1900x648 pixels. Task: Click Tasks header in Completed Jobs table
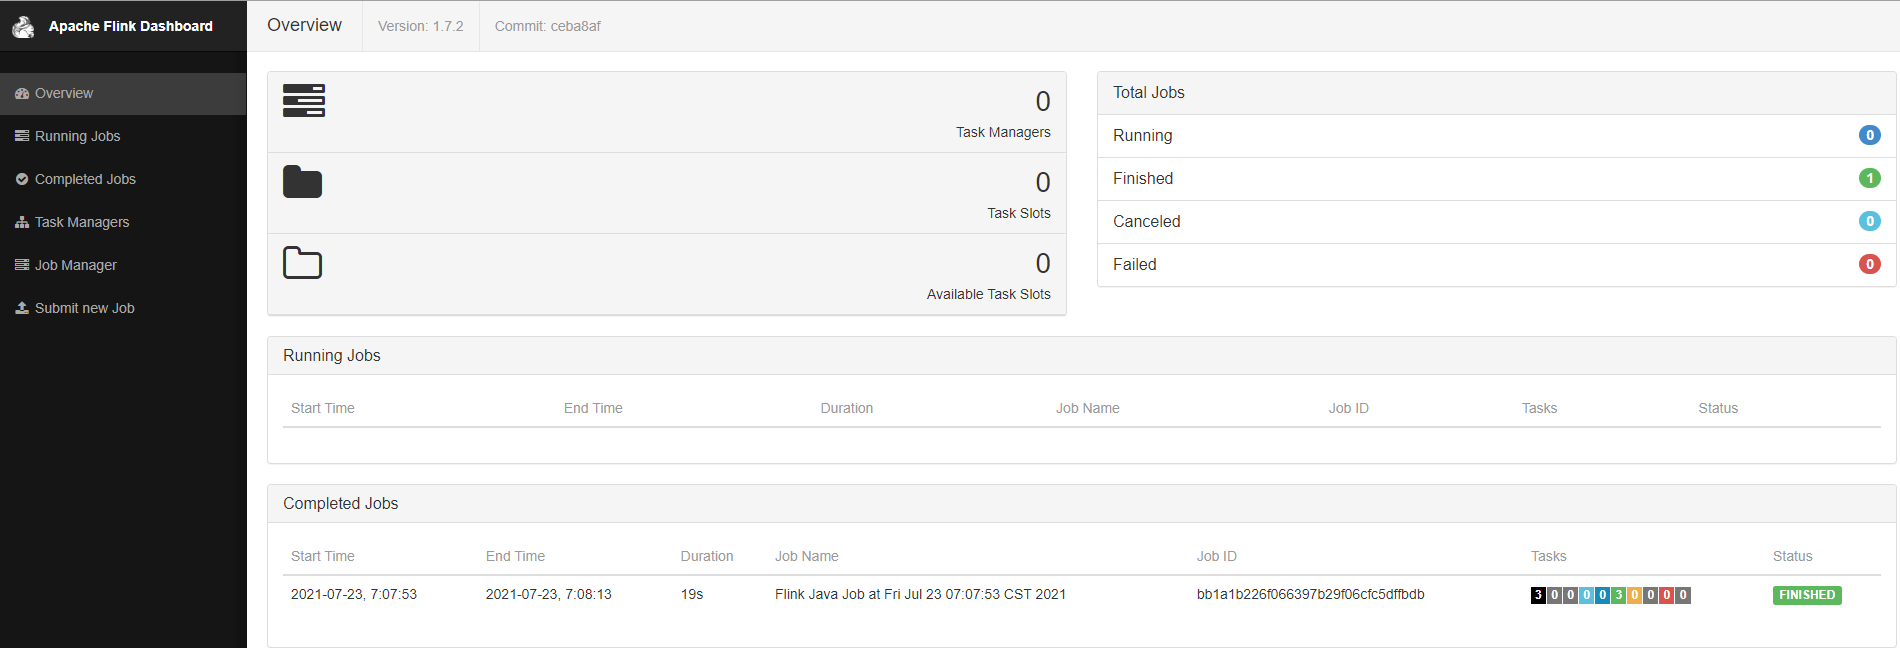pyautogui.click(x=1549, y=556)
